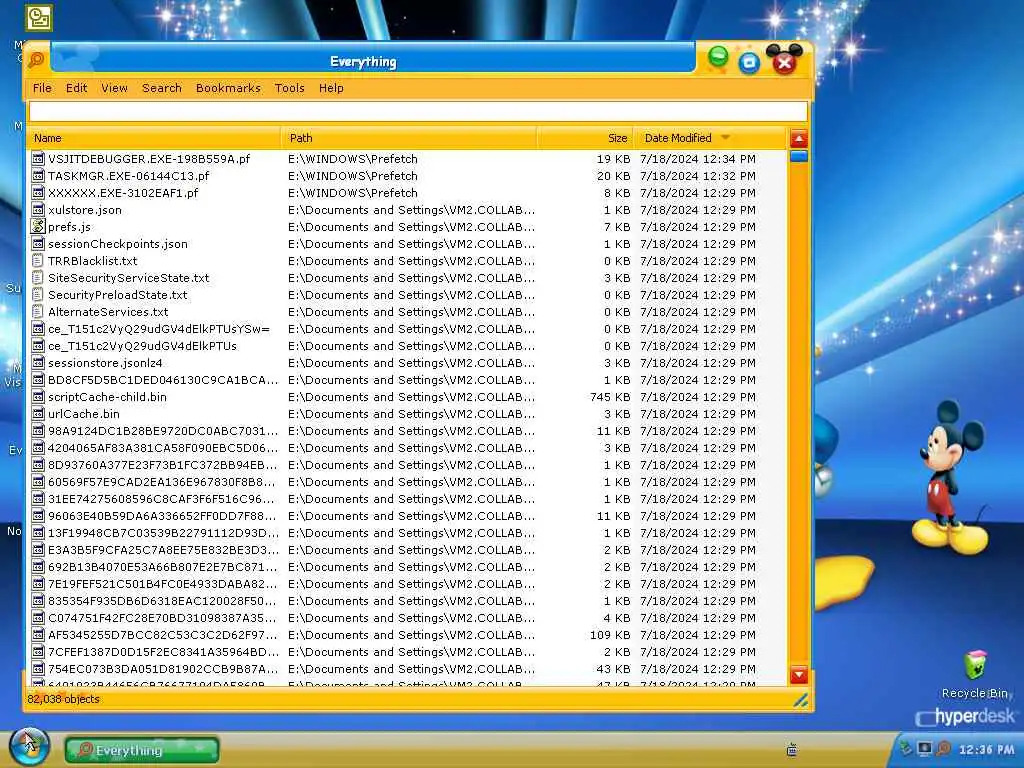Sort results by Name column header
Screen dimensions: 1024x768
tap(154, 138)
